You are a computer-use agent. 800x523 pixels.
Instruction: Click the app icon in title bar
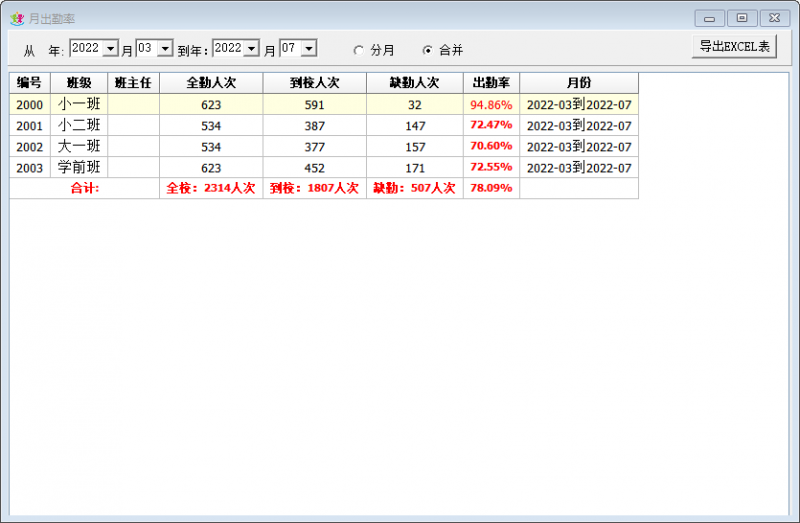17,18
